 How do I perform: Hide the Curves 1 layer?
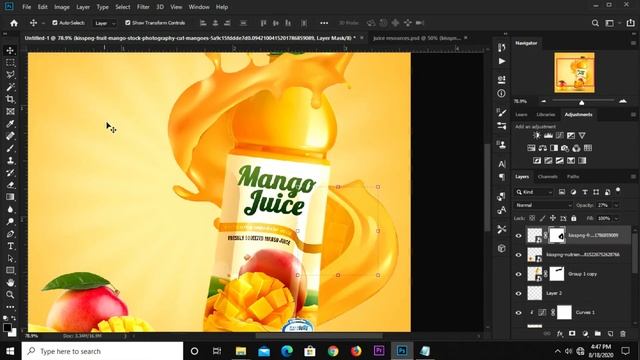click(x=518, y=313)
